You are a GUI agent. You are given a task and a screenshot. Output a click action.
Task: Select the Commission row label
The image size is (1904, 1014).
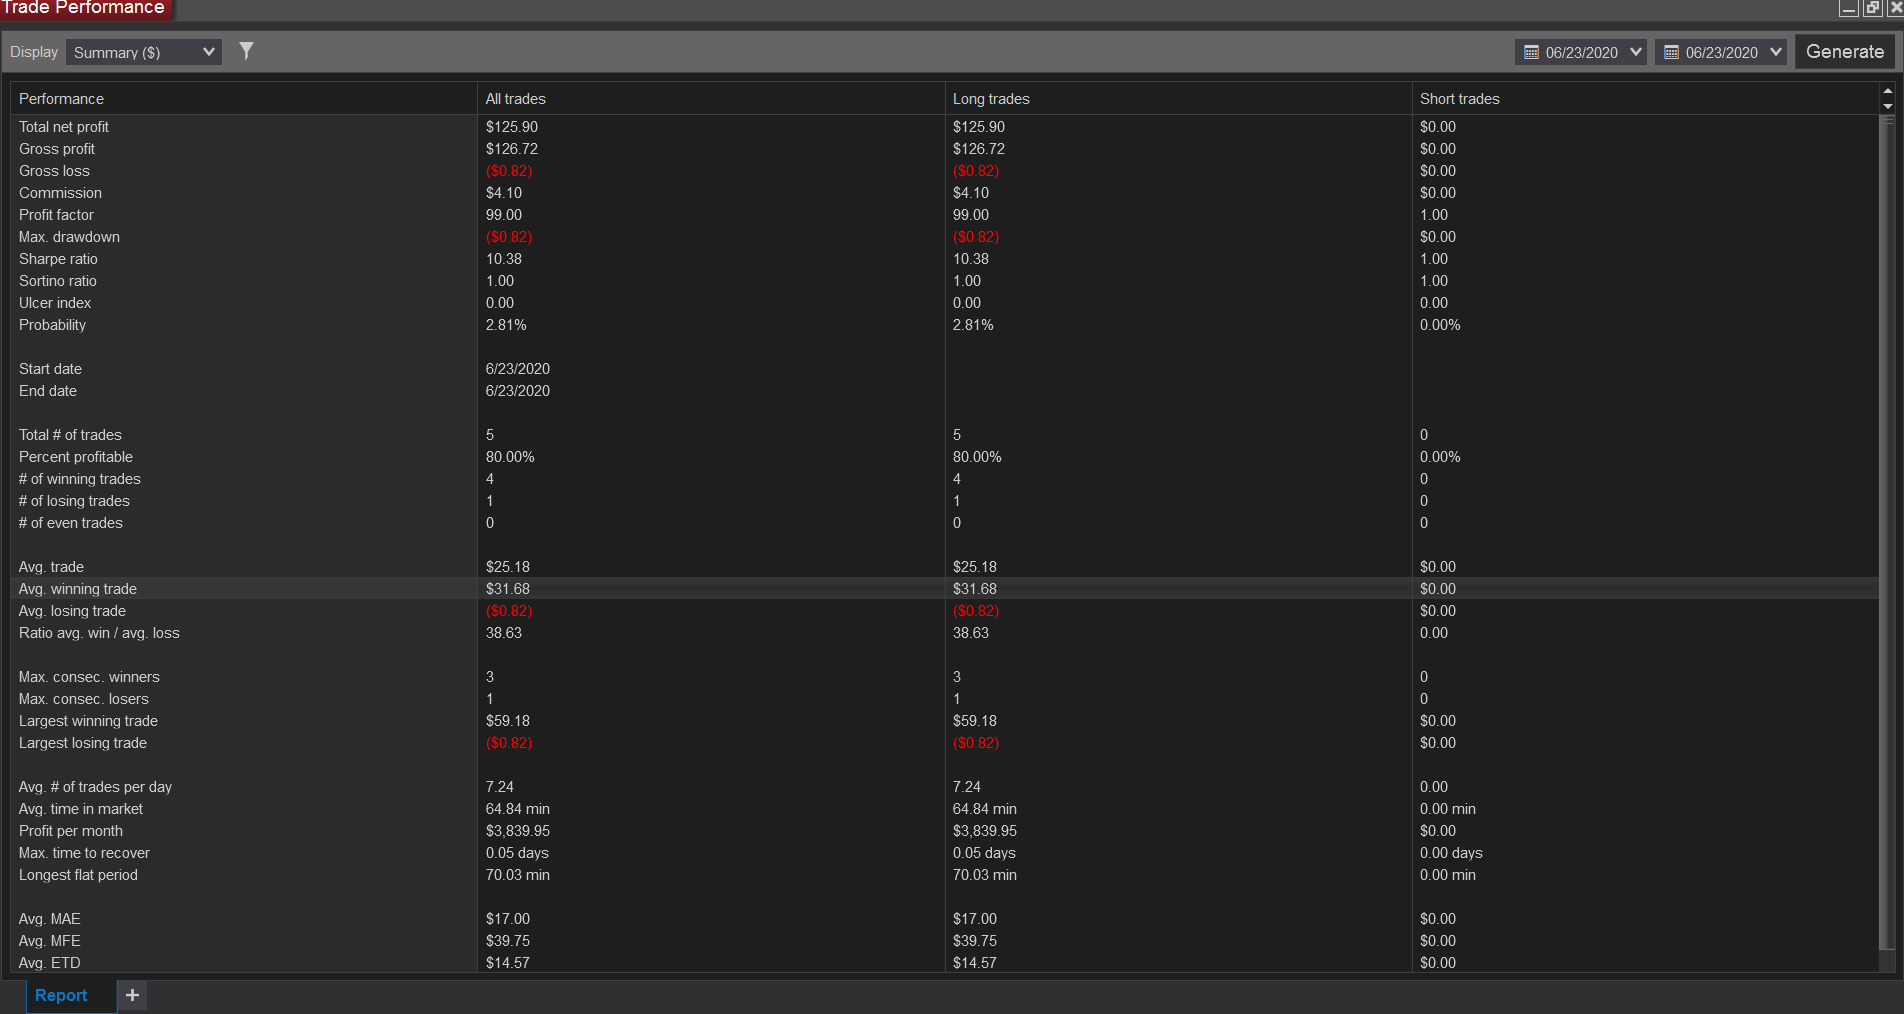click(60, 193)
